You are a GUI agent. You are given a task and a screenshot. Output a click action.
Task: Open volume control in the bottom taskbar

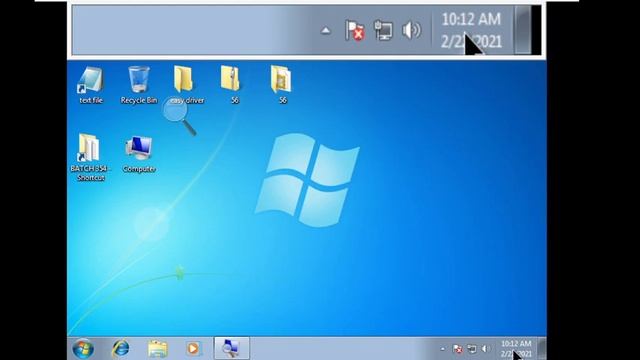[x=485, y=349]
